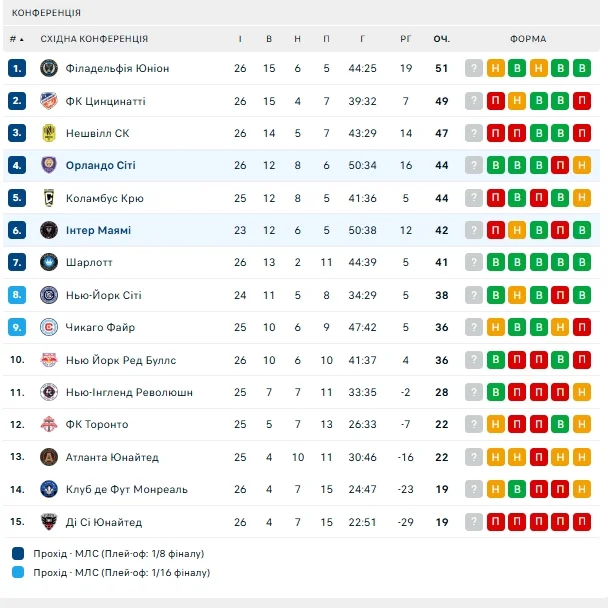The height and width of the screenshot is (608, 608).
Task: Click the Inter Miami team crest
Action: tap(48, 230)
